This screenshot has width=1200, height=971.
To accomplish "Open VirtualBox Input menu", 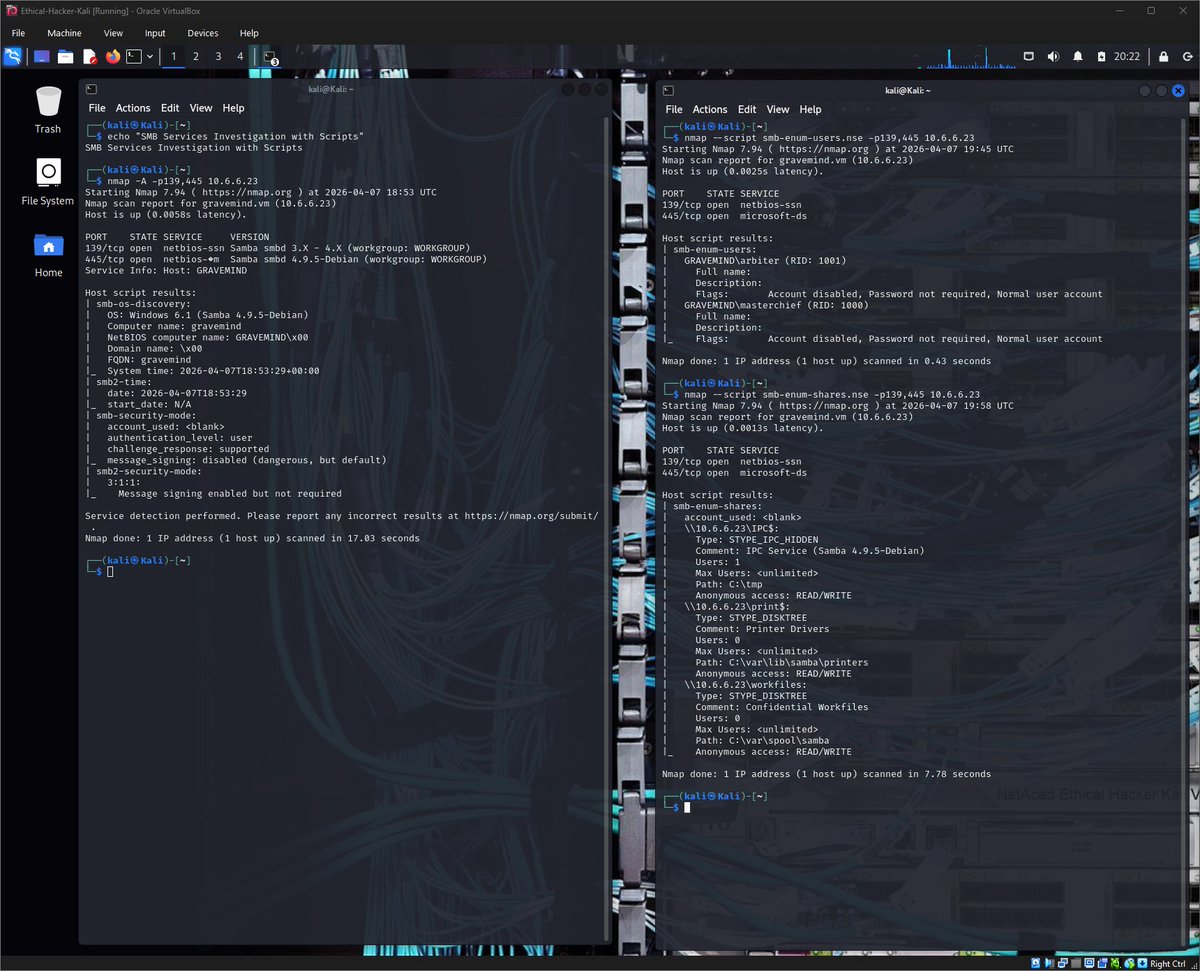I will [155, 33].
